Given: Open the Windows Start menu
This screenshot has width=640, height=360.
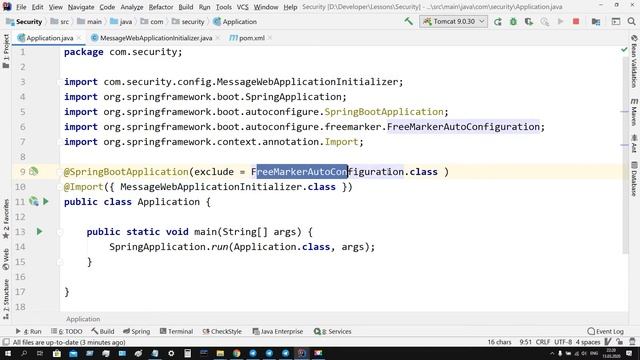Looking at the screenshot, I should pos(7,353).
